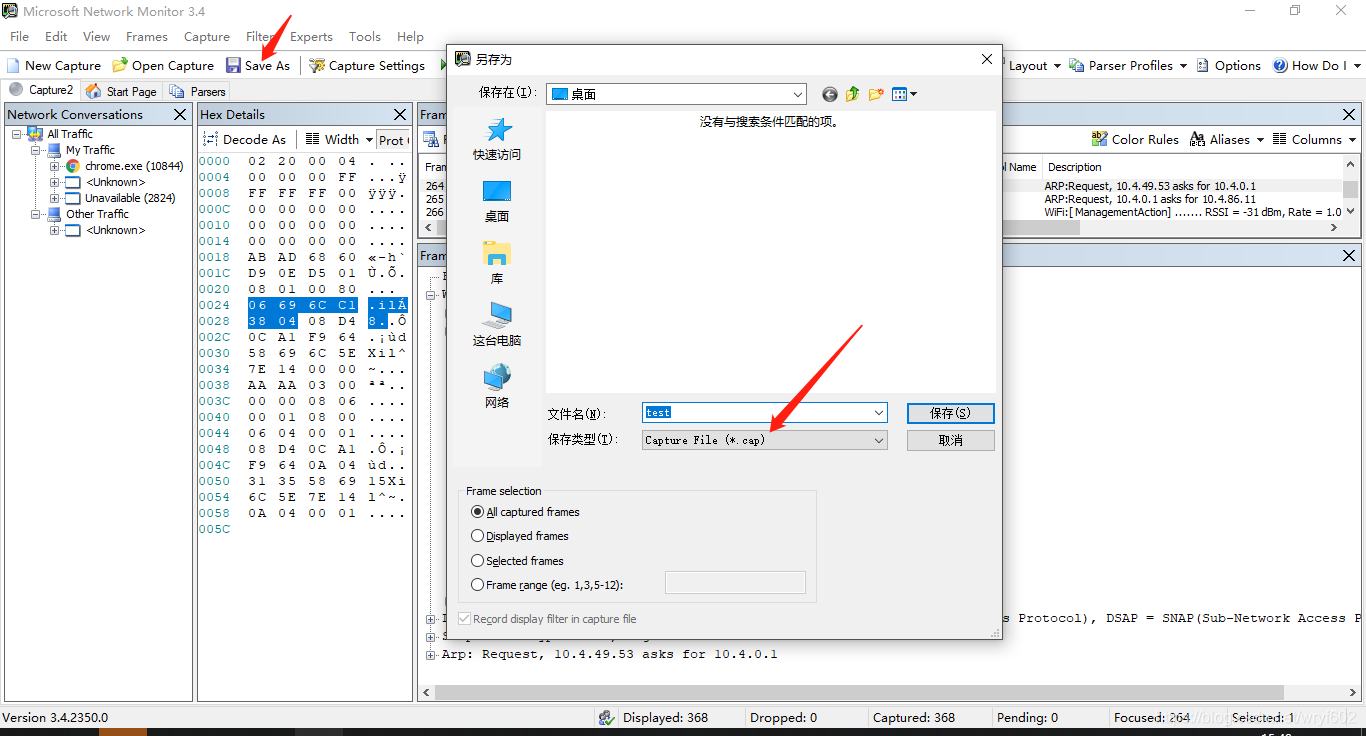
Task: Select 网络 in the places bar
Action: 497,387
